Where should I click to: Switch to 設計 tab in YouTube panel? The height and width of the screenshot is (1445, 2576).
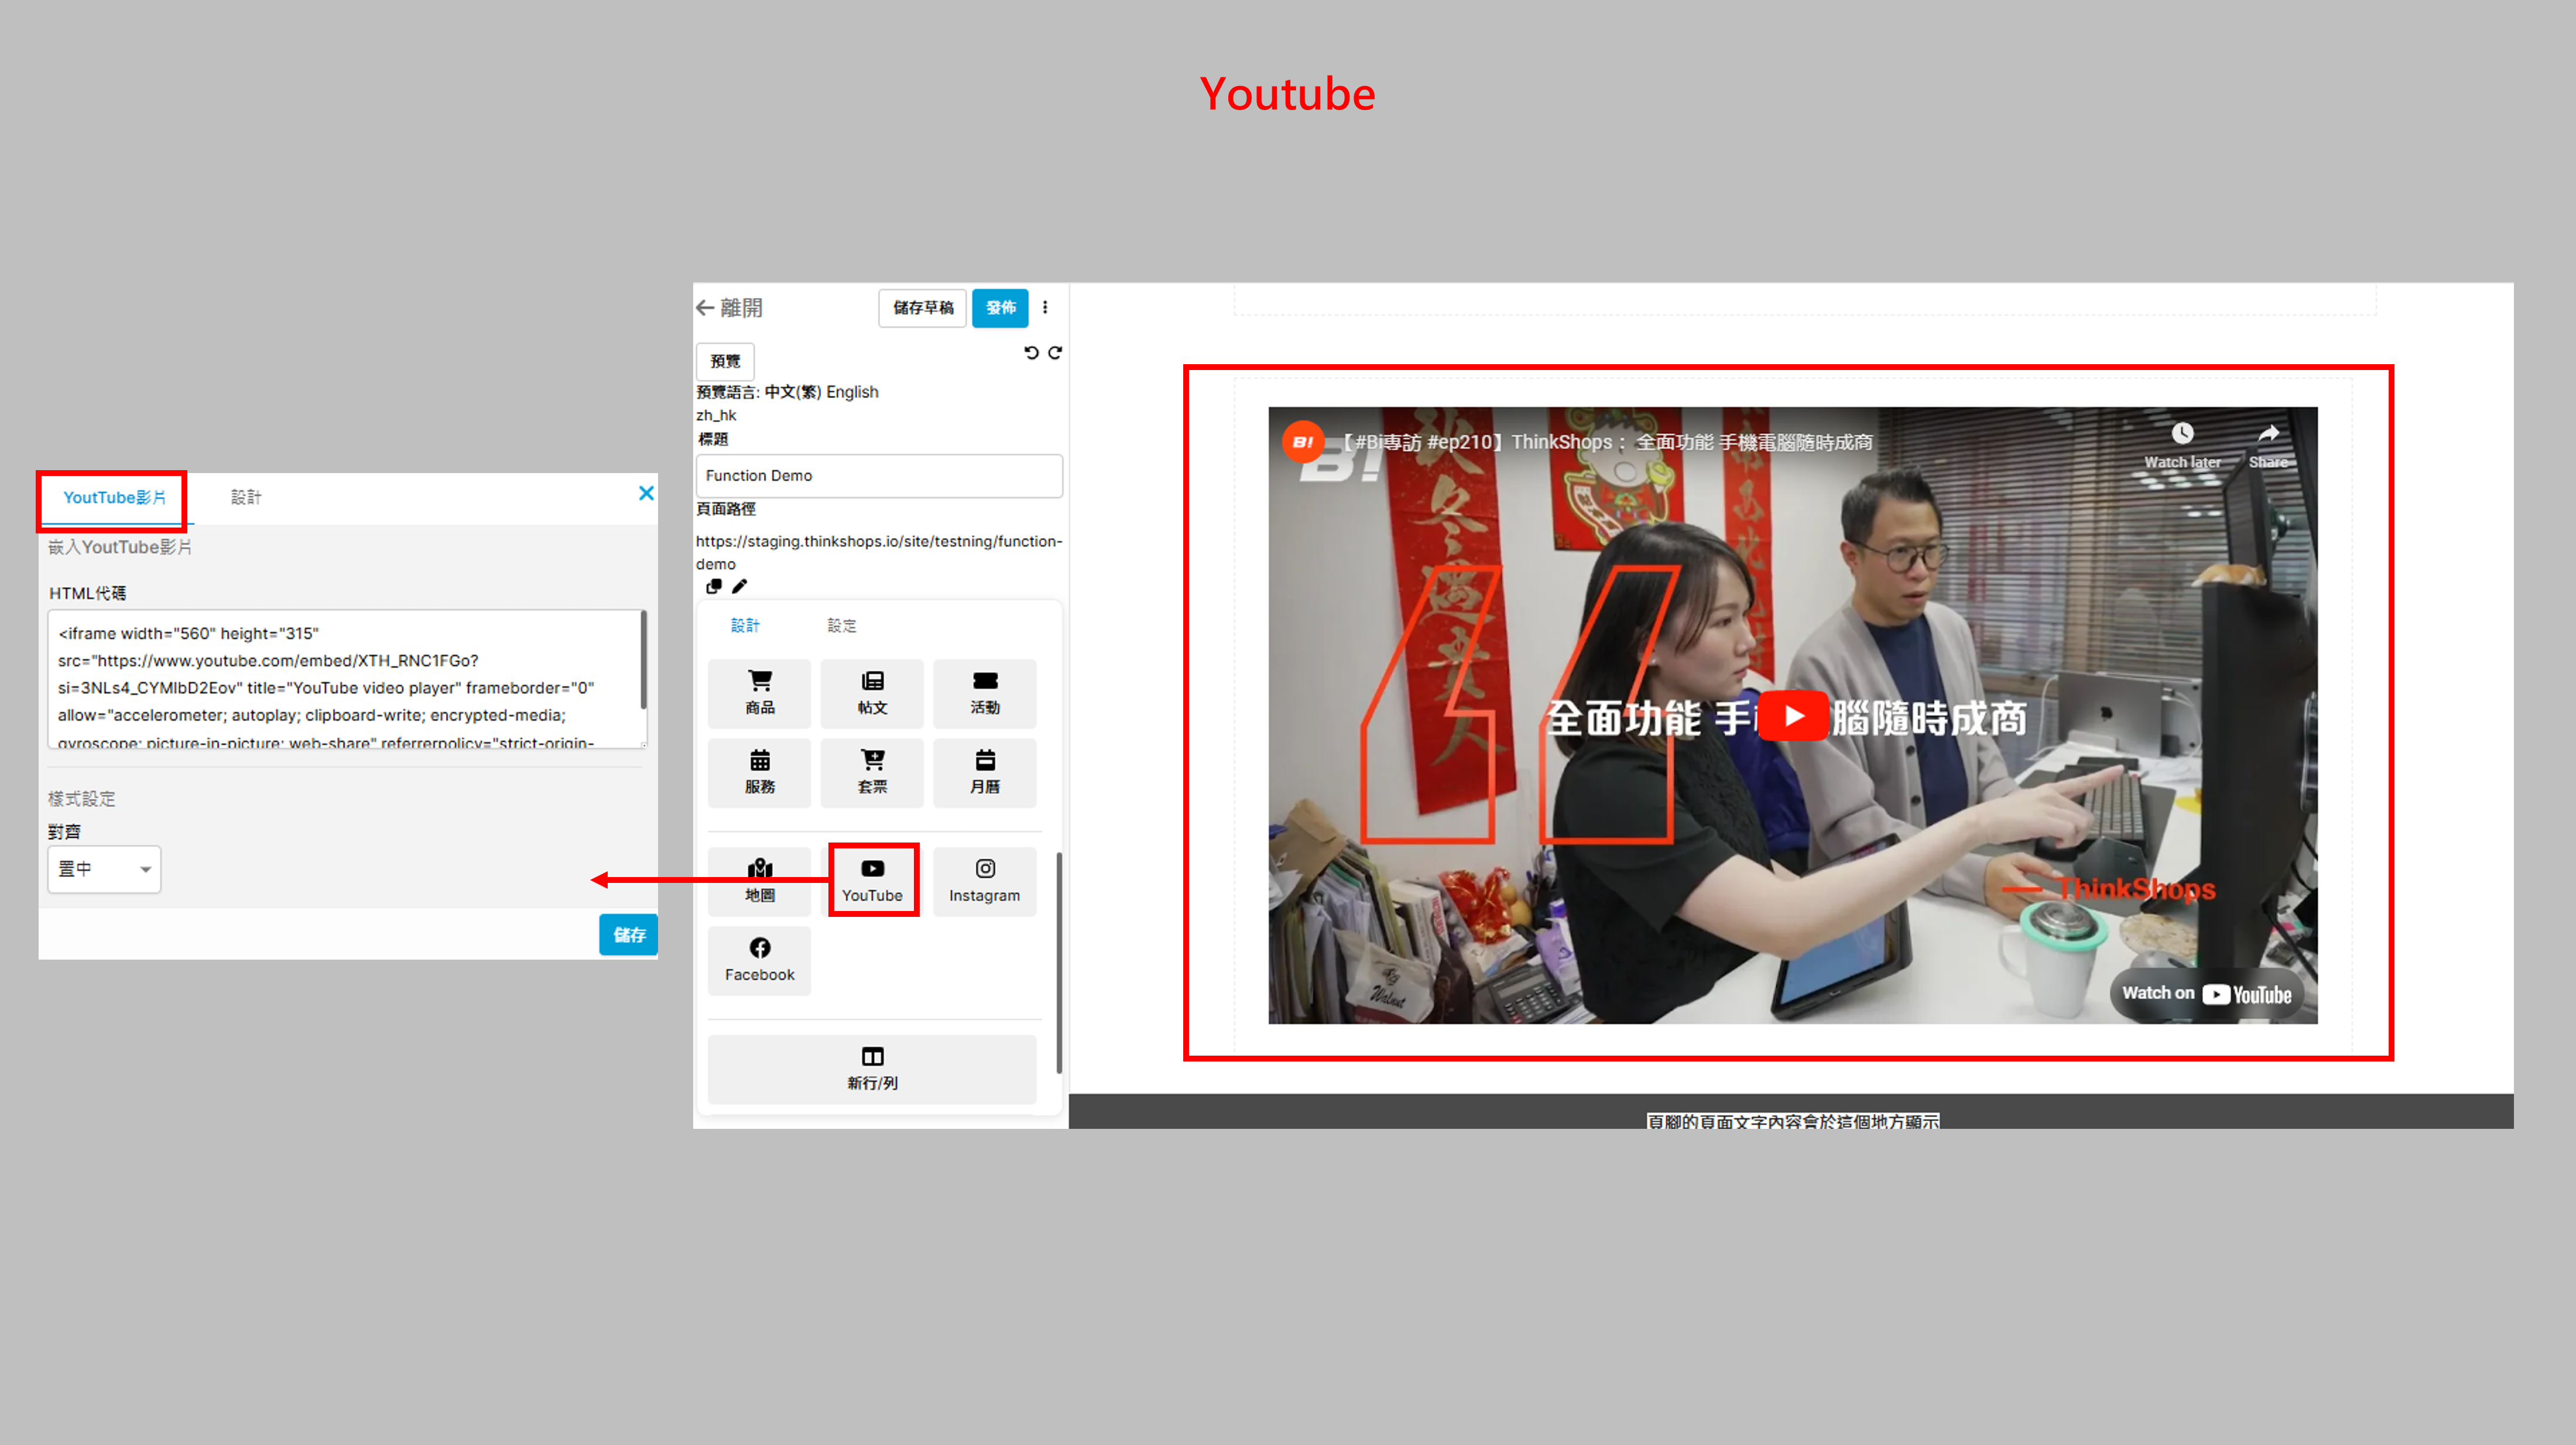245,497
